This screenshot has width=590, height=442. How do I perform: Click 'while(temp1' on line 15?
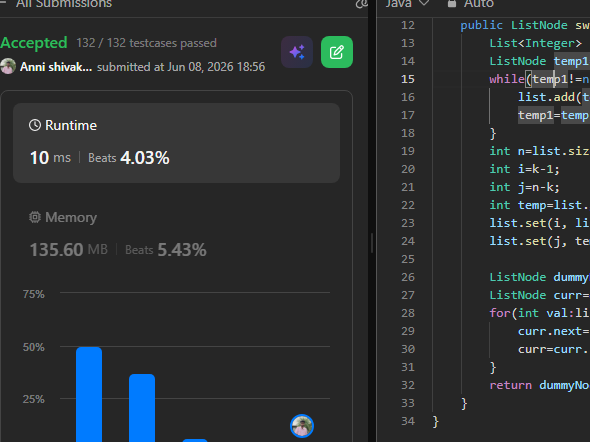[528, 79]
